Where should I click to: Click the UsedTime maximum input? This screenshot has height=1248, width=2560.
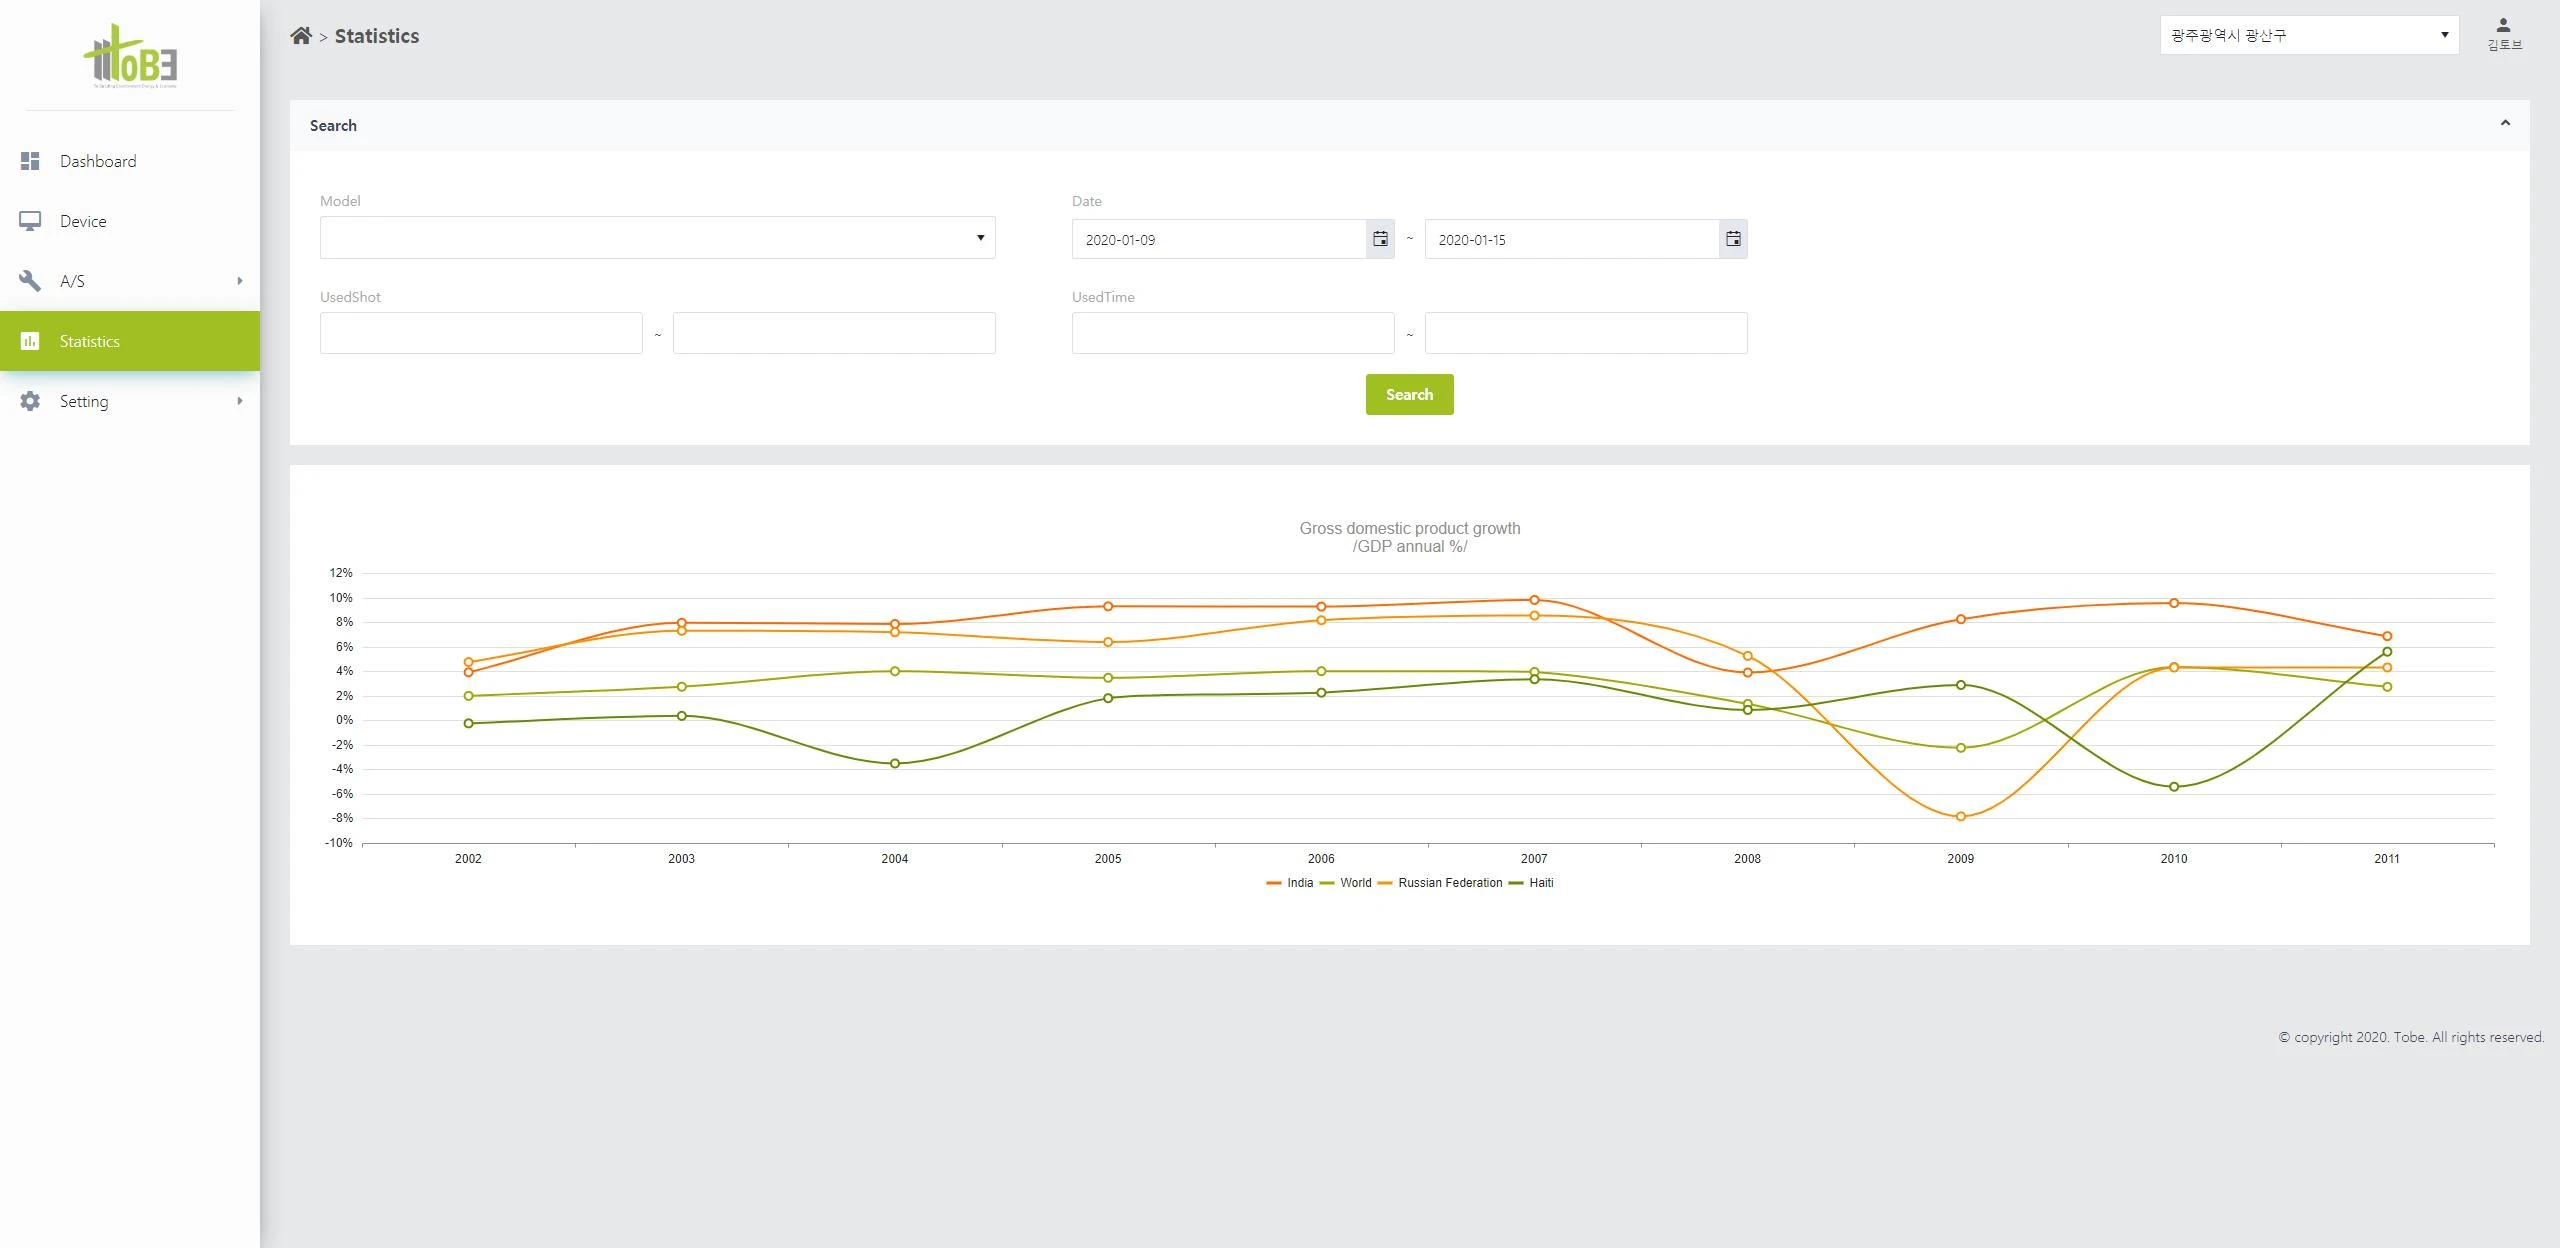point(1586,333)
